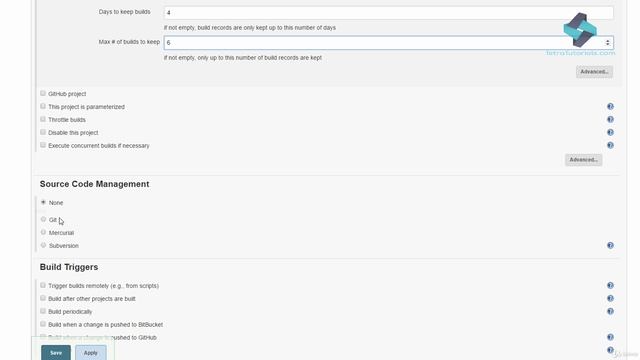
Task: Click the Days to keep builds label
Action: [x=124, y=12]
